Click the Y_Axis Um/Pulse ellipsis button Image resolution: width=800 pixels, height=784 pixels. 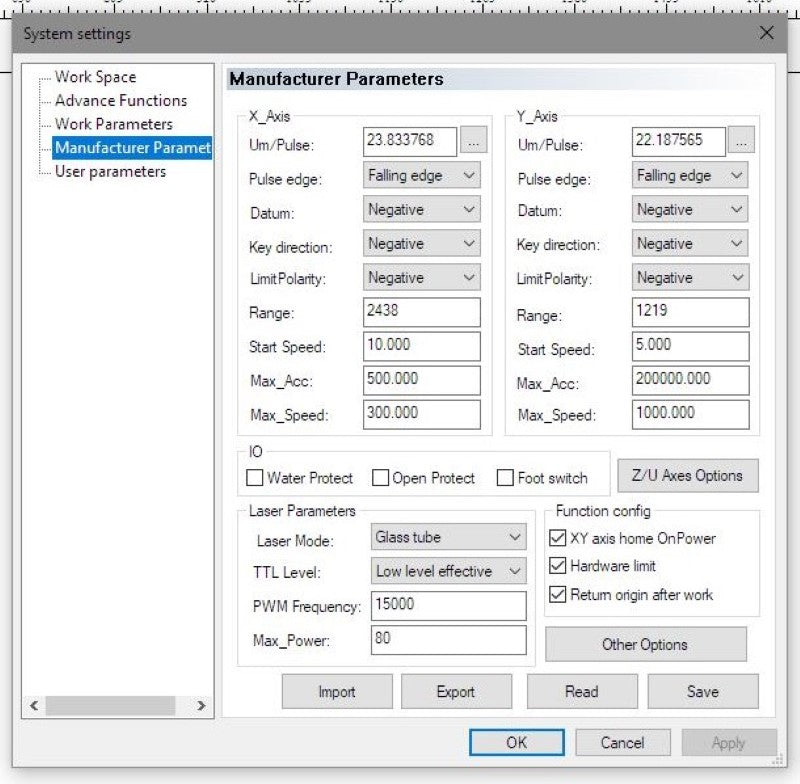tap(741, 143)
